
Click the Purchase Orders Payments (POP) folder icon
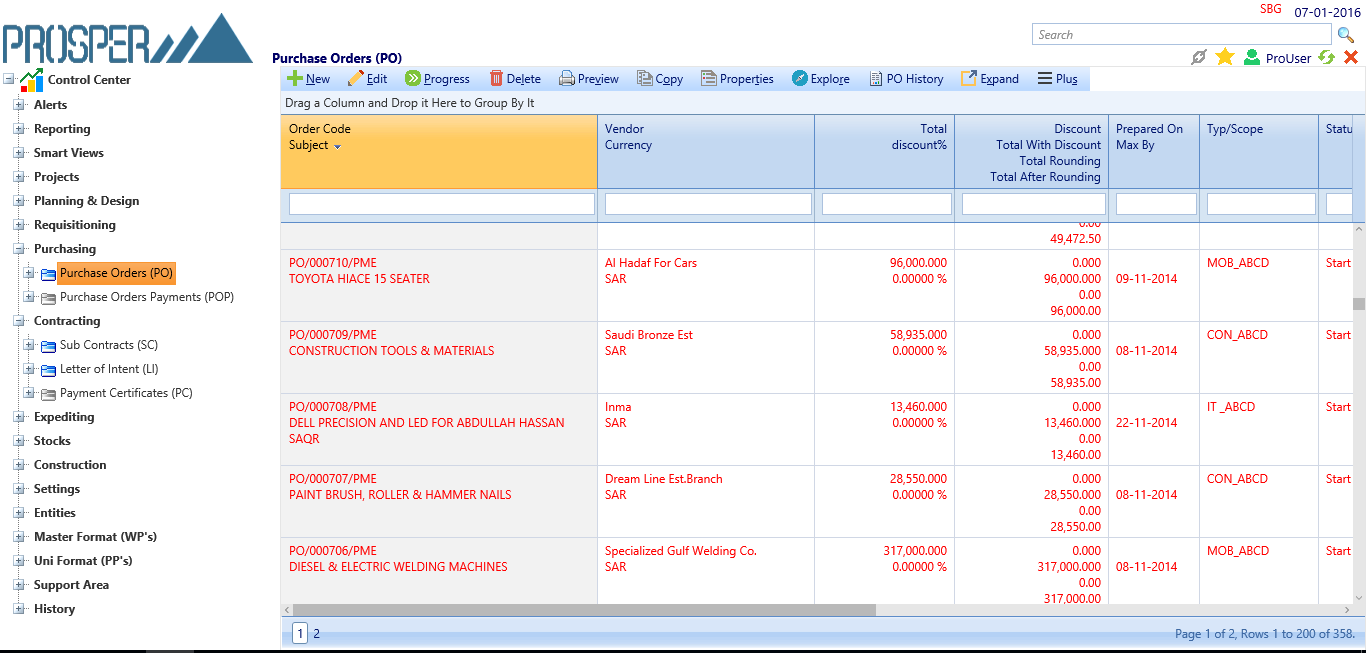[x=48, y=298]
